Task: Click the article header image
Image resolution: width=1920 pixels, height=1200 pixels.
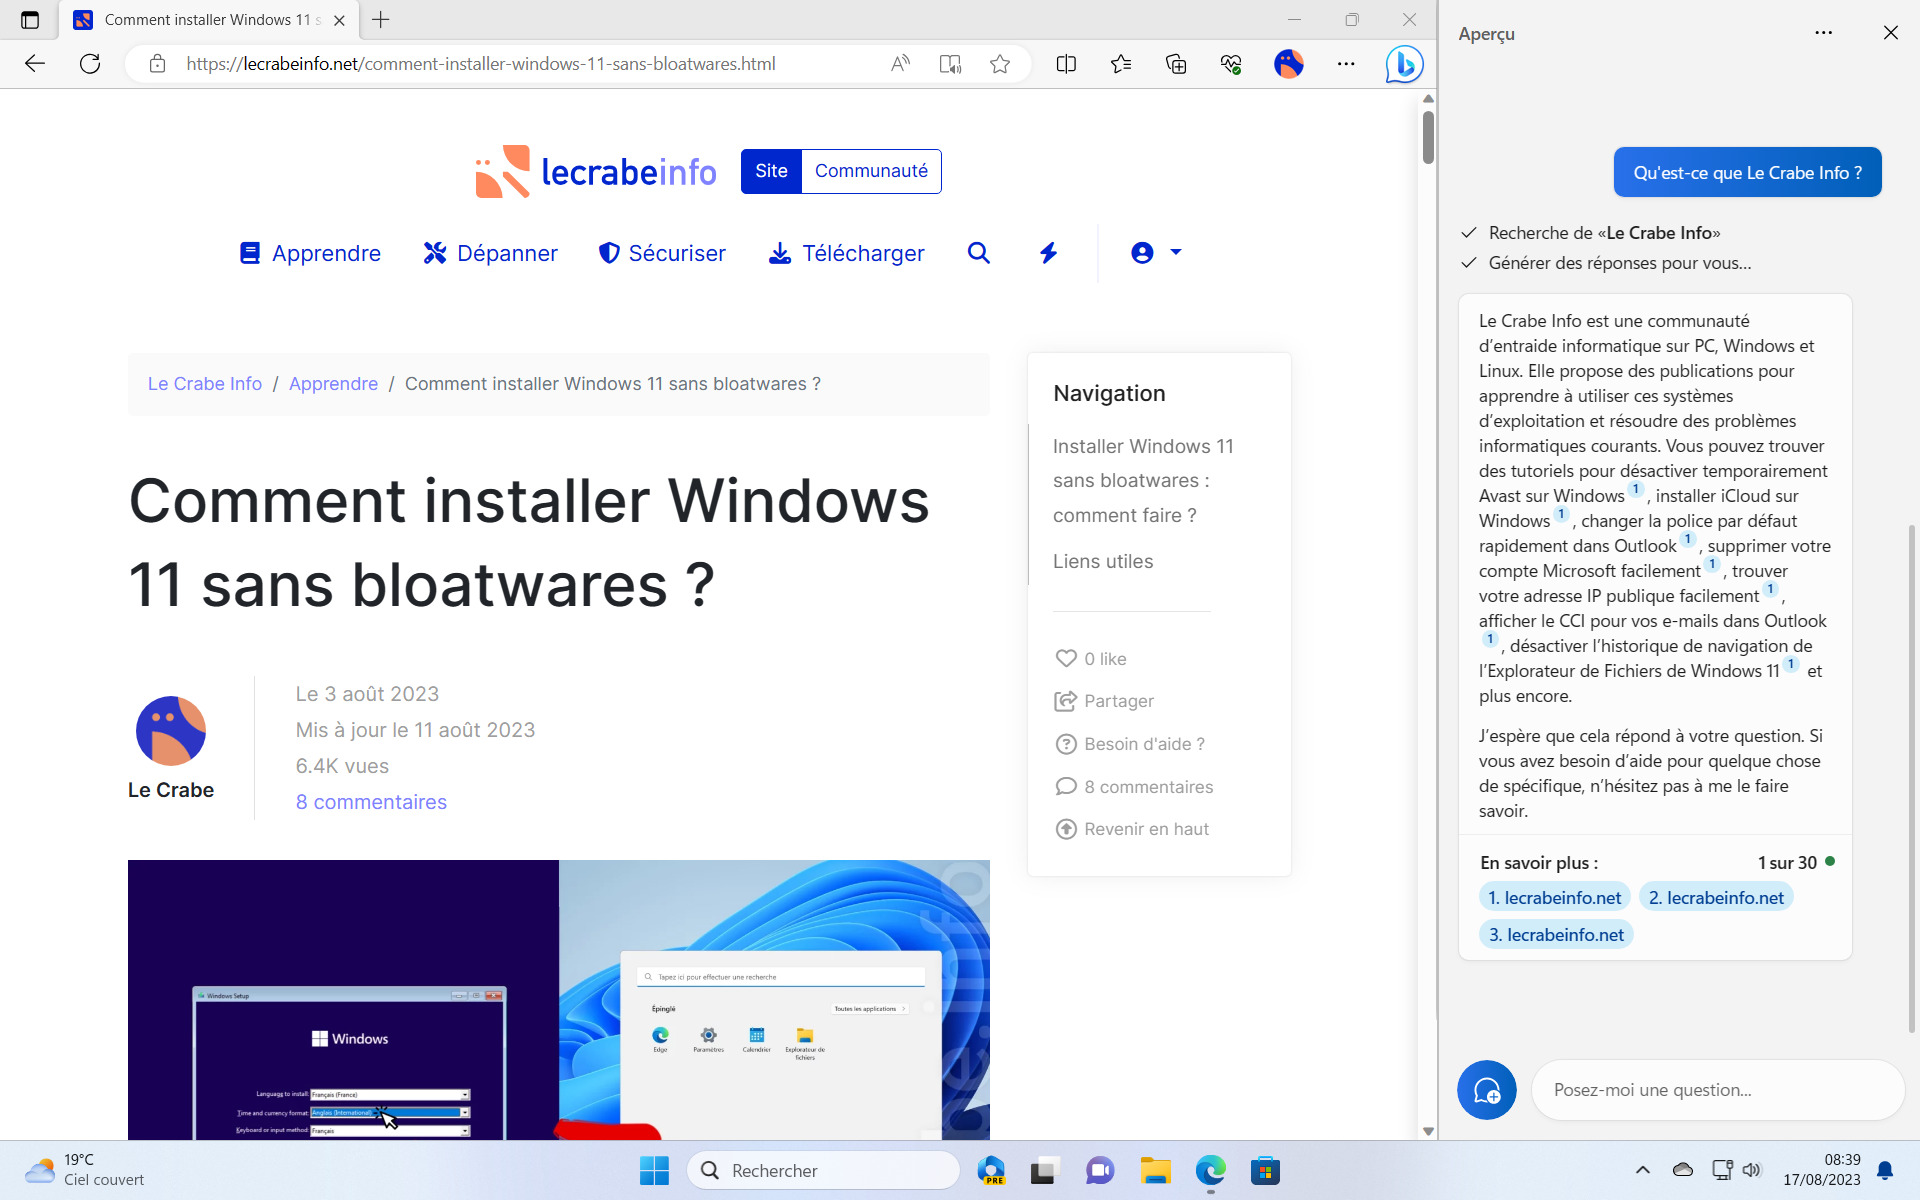Action: [x=559, y=1000]
